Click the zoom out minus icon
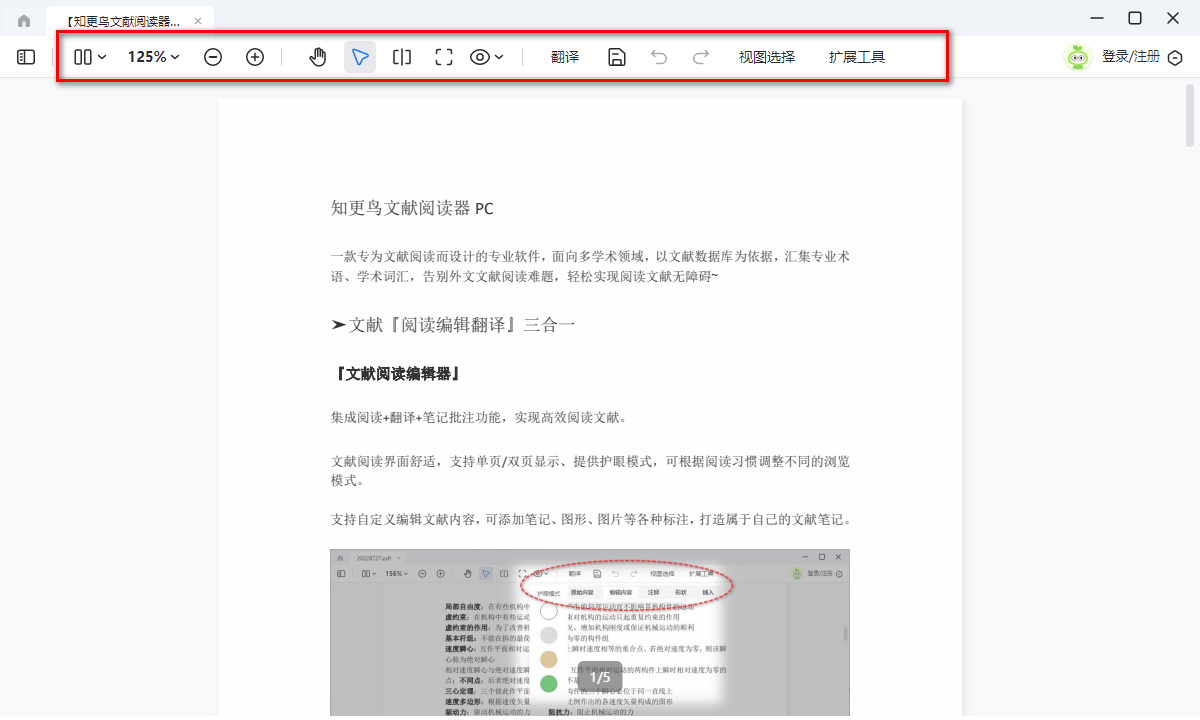The width and height of the screenshot is (1200, 720). [x=213, y=57]
